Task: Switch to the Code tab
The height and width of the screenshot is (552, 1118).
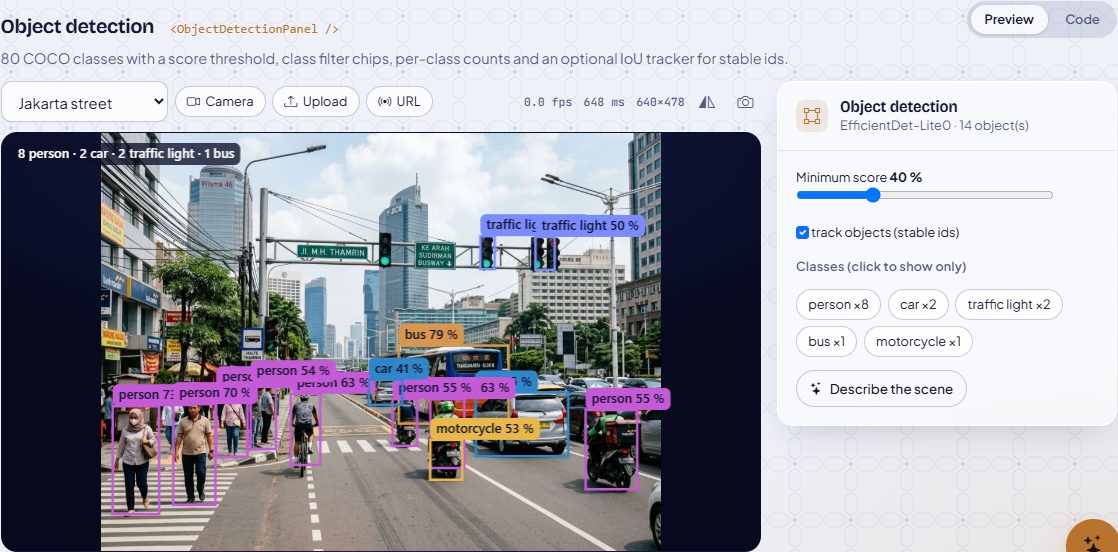Action: tap(1082, 19)
